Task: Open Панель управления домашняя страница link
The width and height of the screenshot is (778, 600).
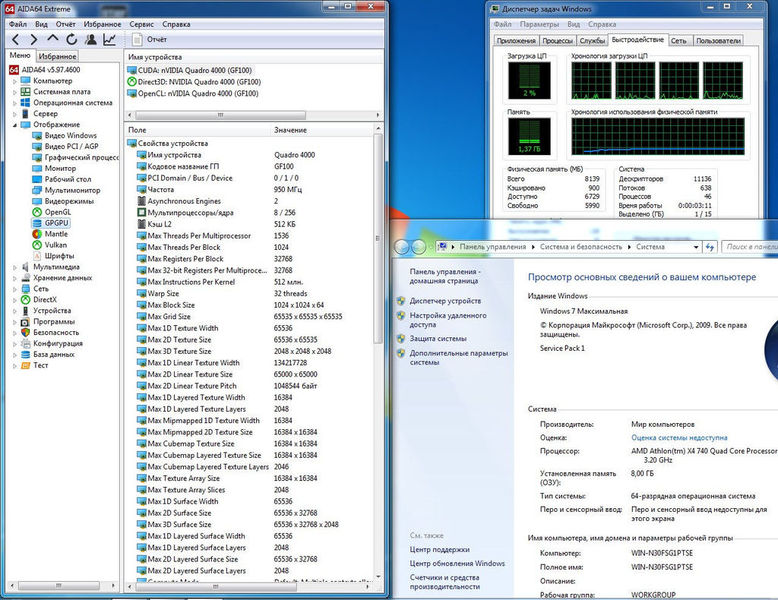Action: (444, 276)
